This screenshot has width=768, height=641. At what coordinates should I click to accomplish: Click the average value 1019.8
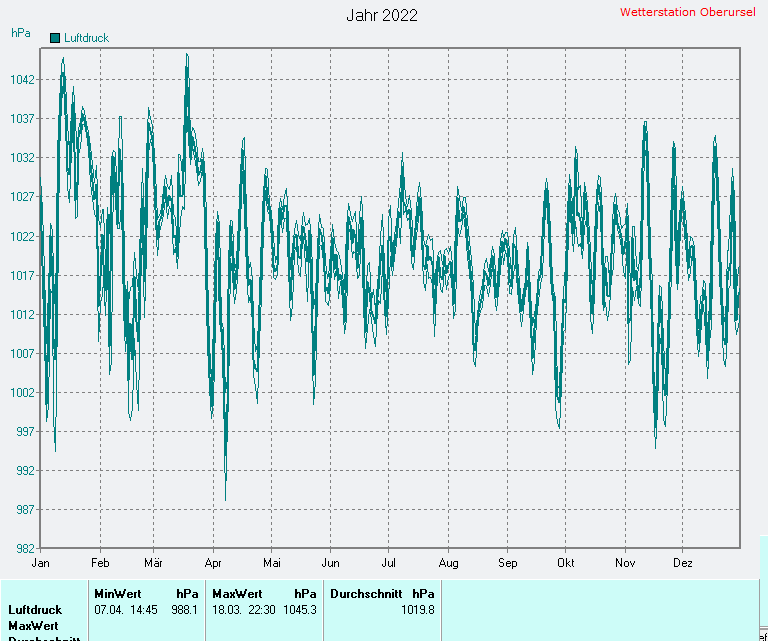[x=418, y=610]
